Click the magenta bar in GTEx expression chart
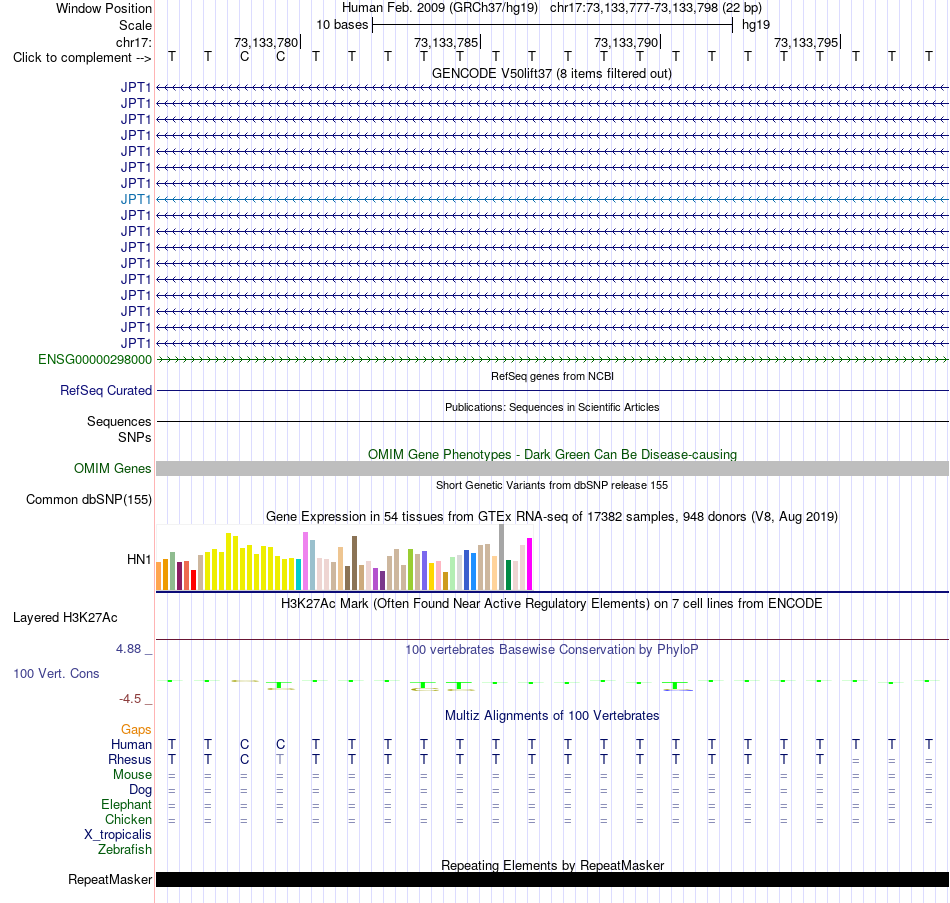Viewport: 950px width, 903px height. click(530, 564)
